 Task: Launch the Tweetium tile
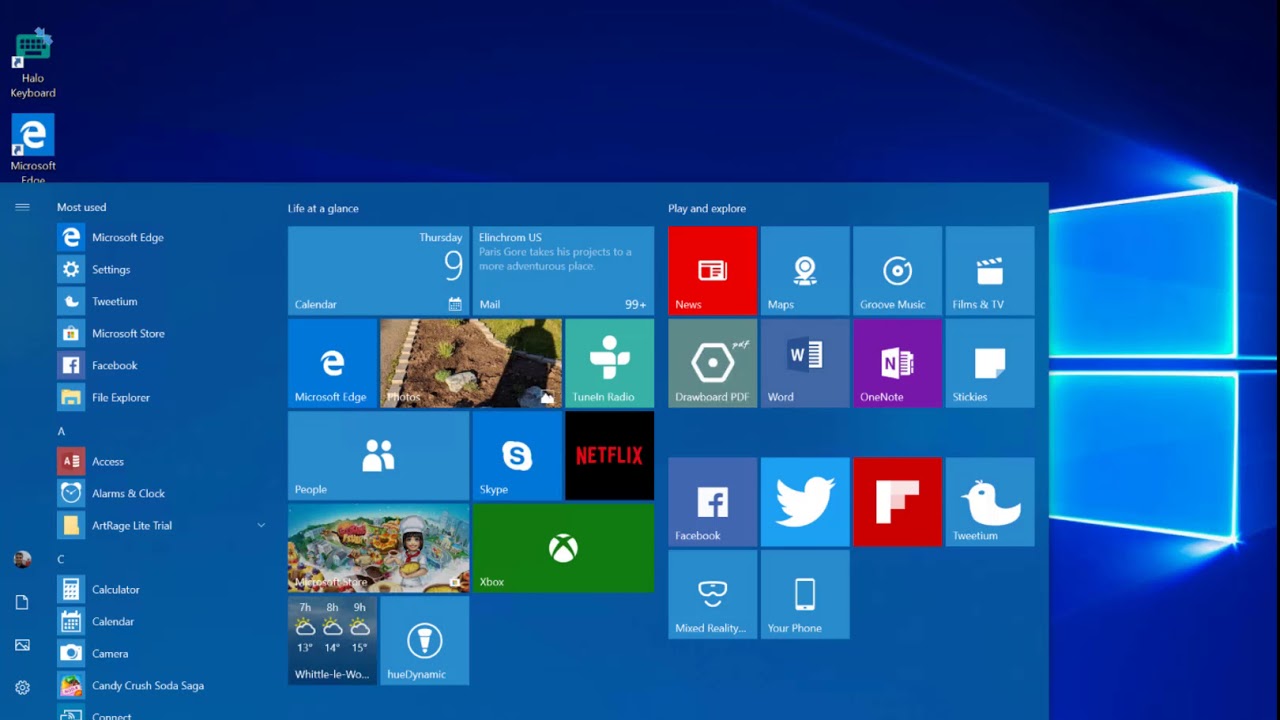point(990,502)
